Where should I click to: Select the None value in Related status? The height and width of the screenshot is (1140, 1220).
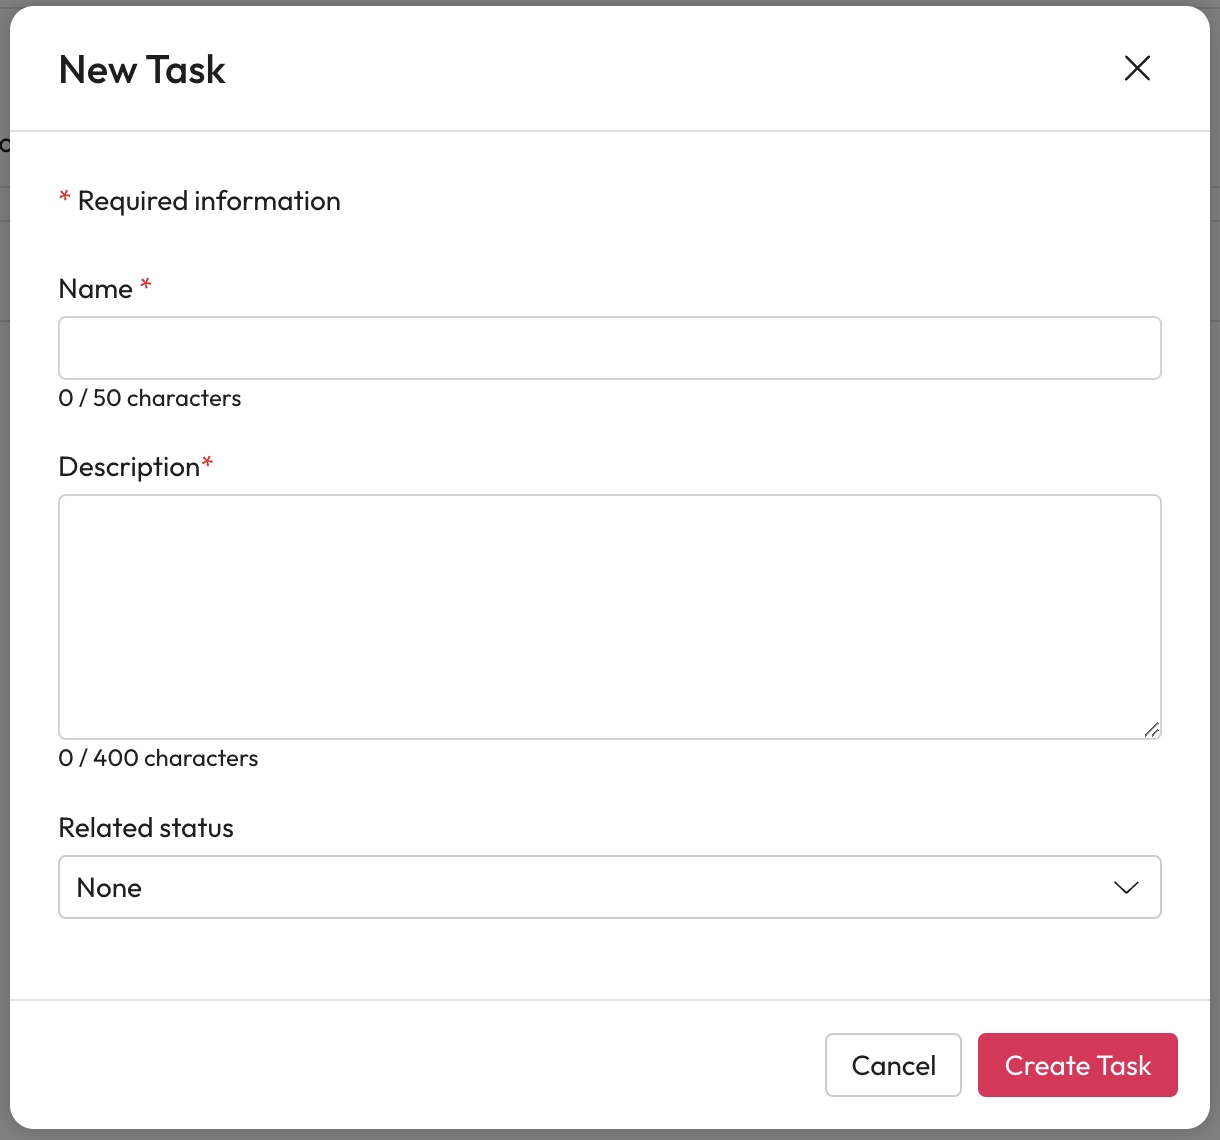pyautogui.click(x=109, y=888)
